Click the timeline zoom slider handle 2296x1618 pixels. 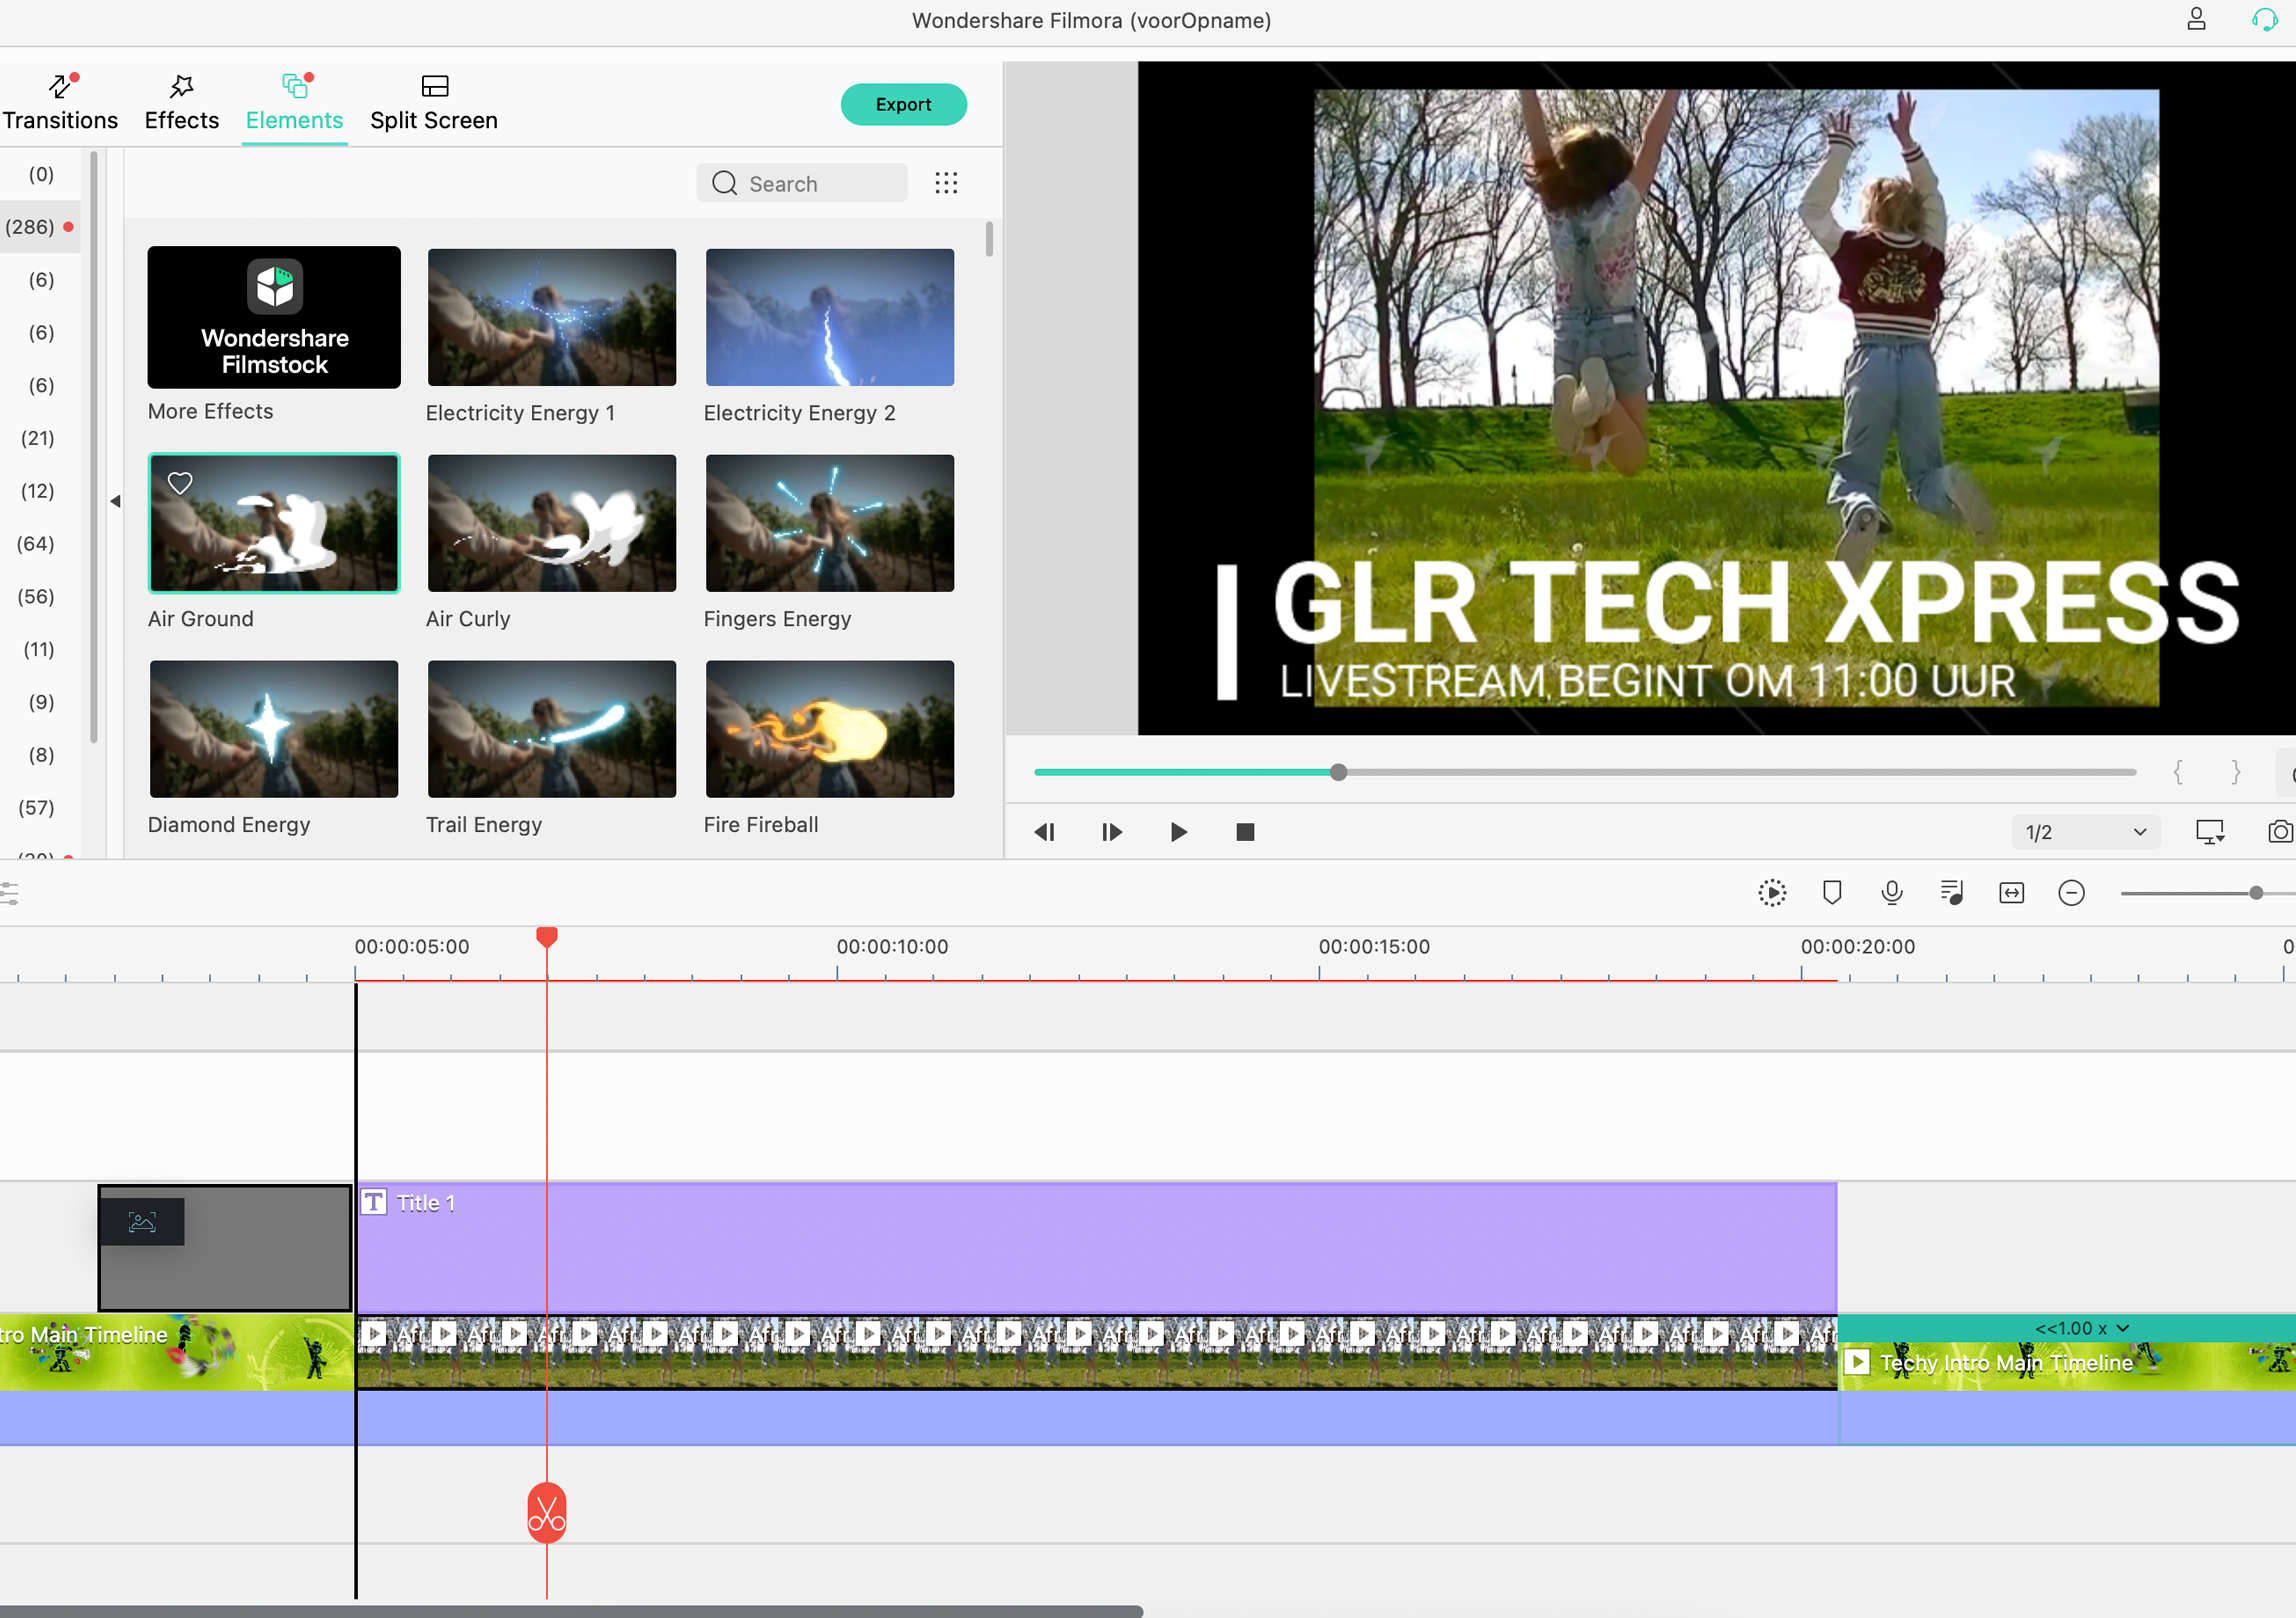[2256, 893]
